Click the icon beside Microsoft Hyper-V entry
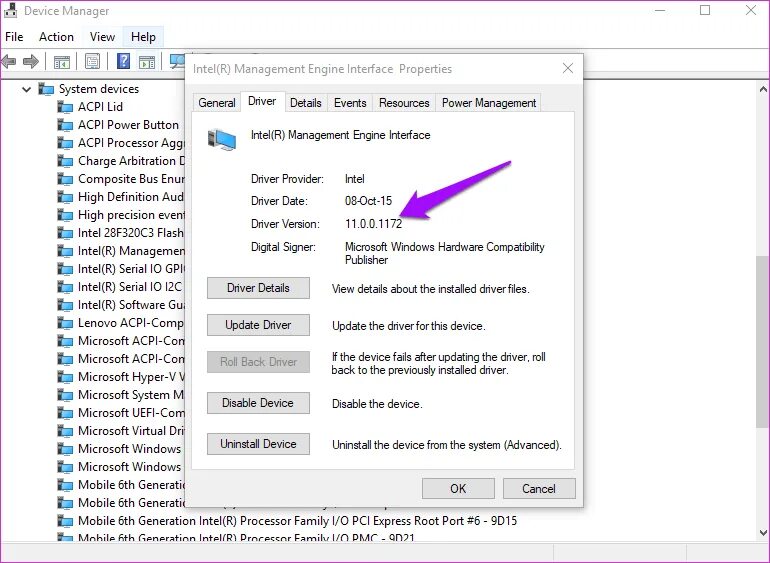This screenshot has height=563, width=770. [x=65, y=377]
